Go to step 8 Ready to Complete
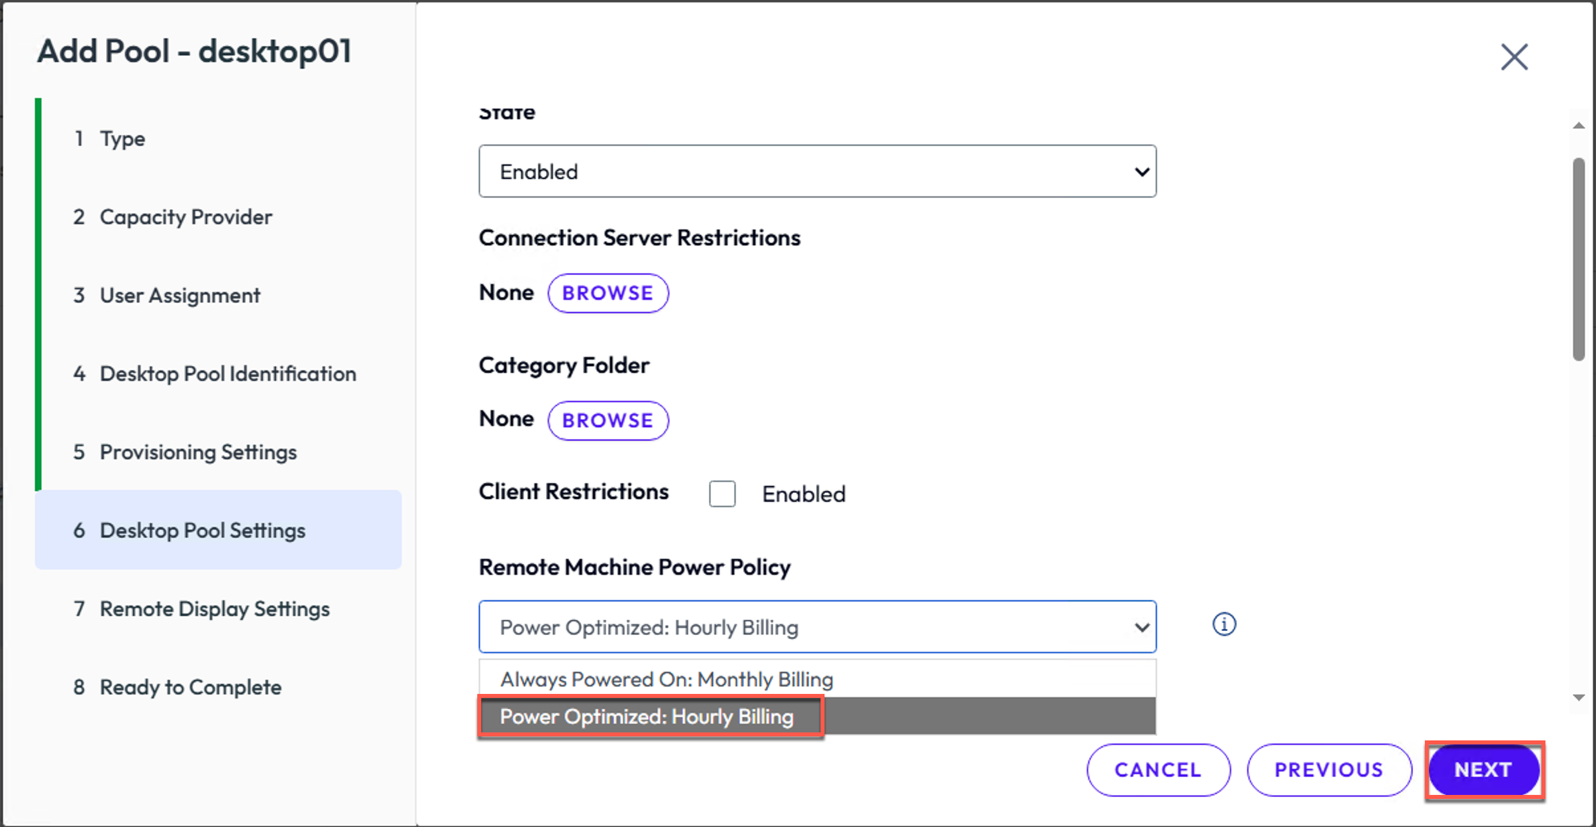 [218, 687]
